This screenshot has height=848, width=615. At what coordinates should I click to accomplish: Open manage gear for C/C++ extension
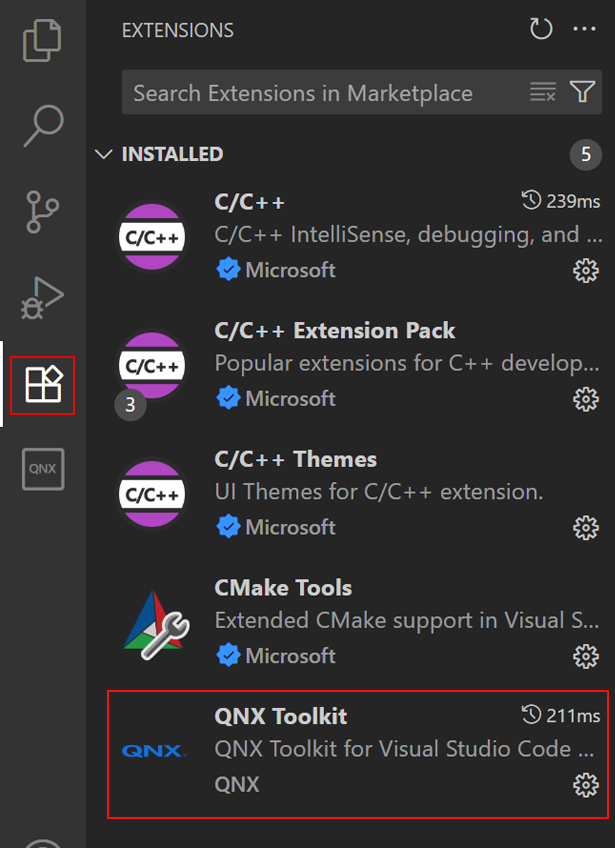[585, 270]
